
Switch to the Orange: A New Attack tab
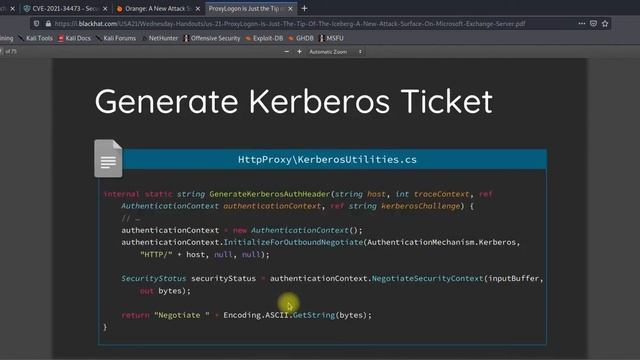pyautogui.click(x=157, y=9)
